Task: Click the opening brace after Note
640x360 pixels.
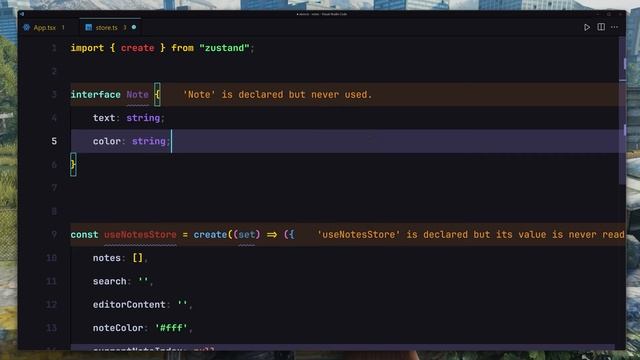Action: coord(157,95)
